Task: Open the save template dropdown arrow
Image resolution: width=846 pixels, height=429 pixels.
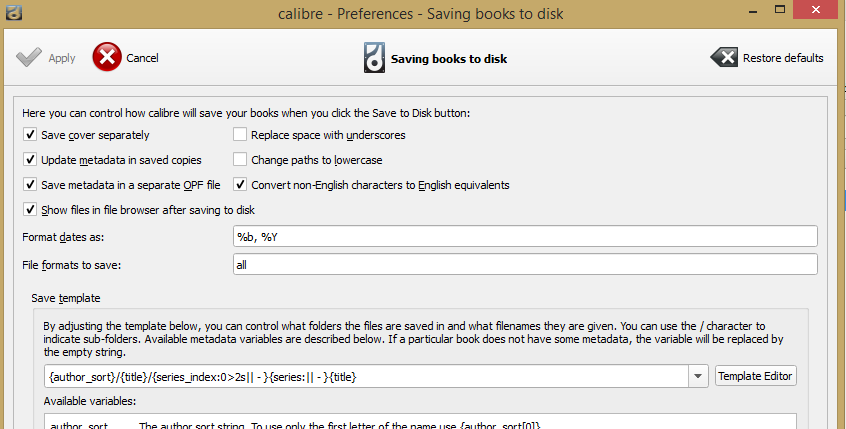Action: [x=698, y=376]
